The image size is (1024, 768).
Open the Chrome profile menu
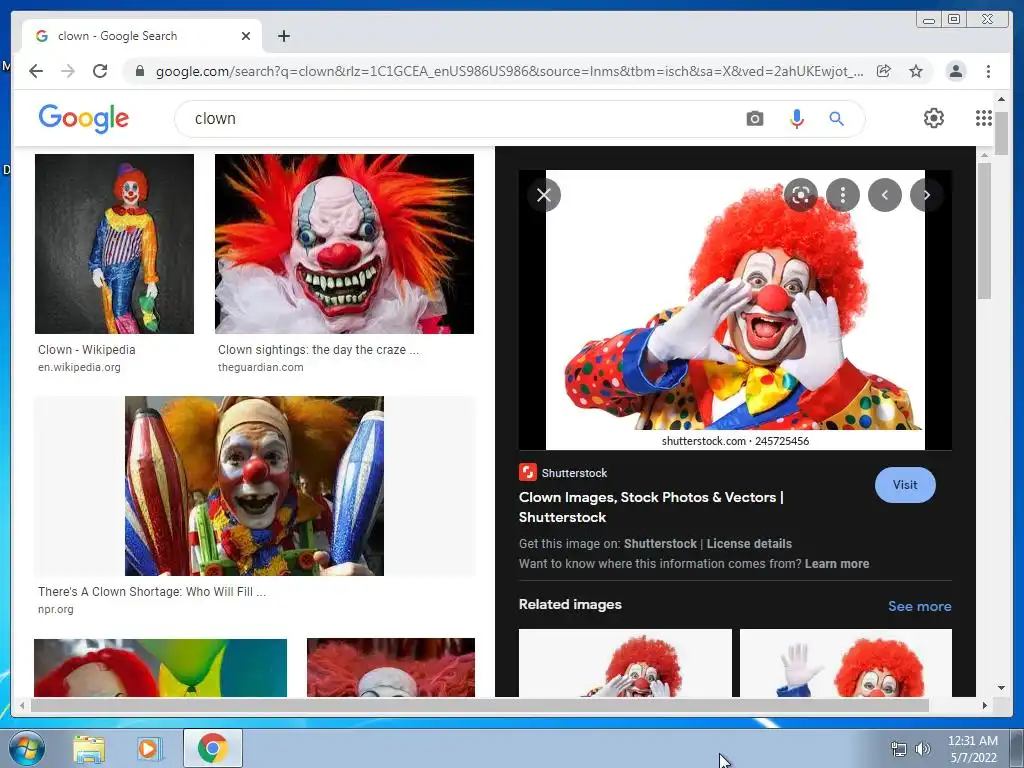955,71
